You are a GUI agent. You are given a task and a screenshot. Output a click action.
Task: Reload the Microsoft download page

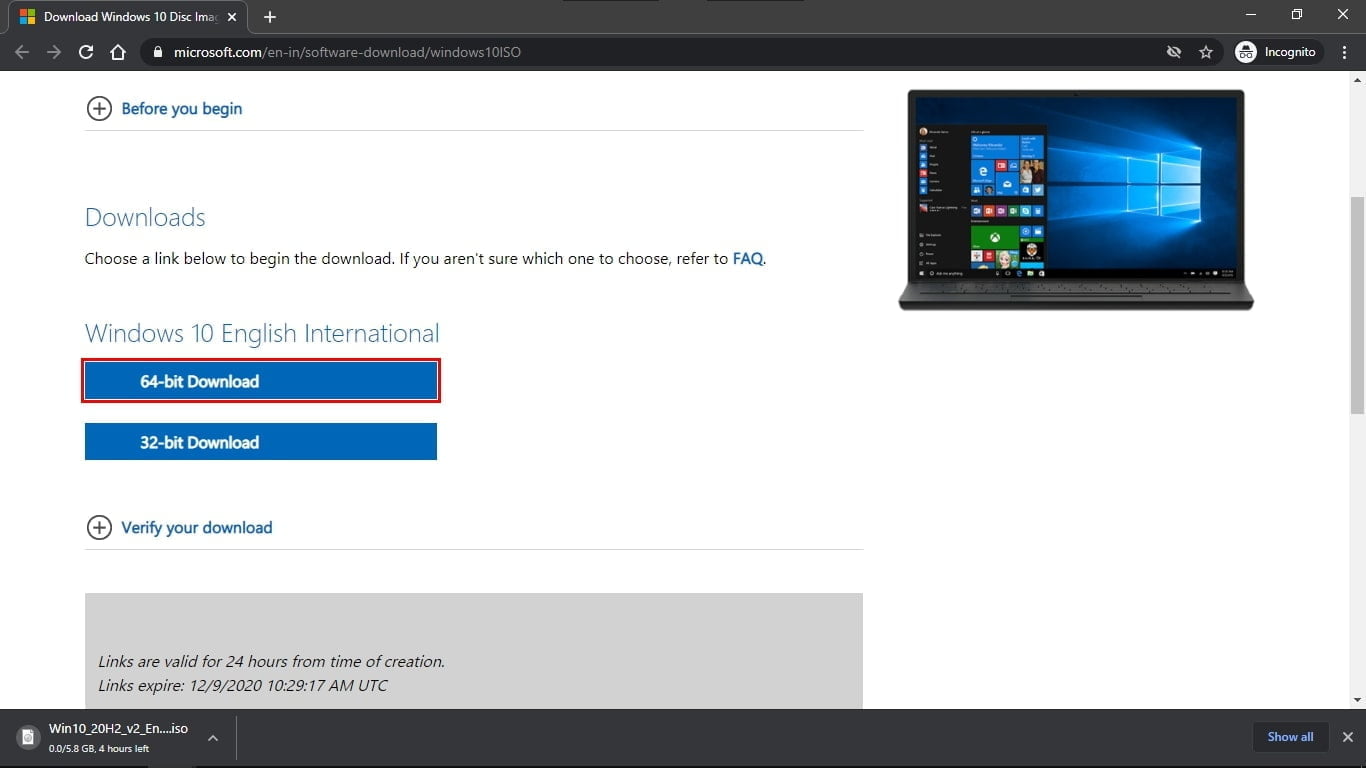[86, 52]
